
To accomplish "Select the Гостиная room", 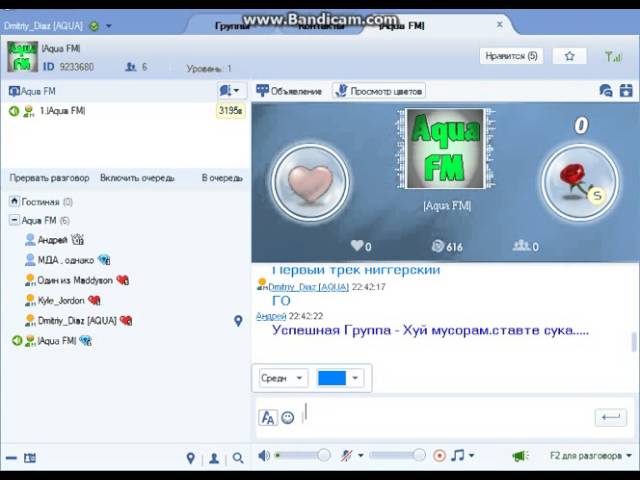I will 41,202.
